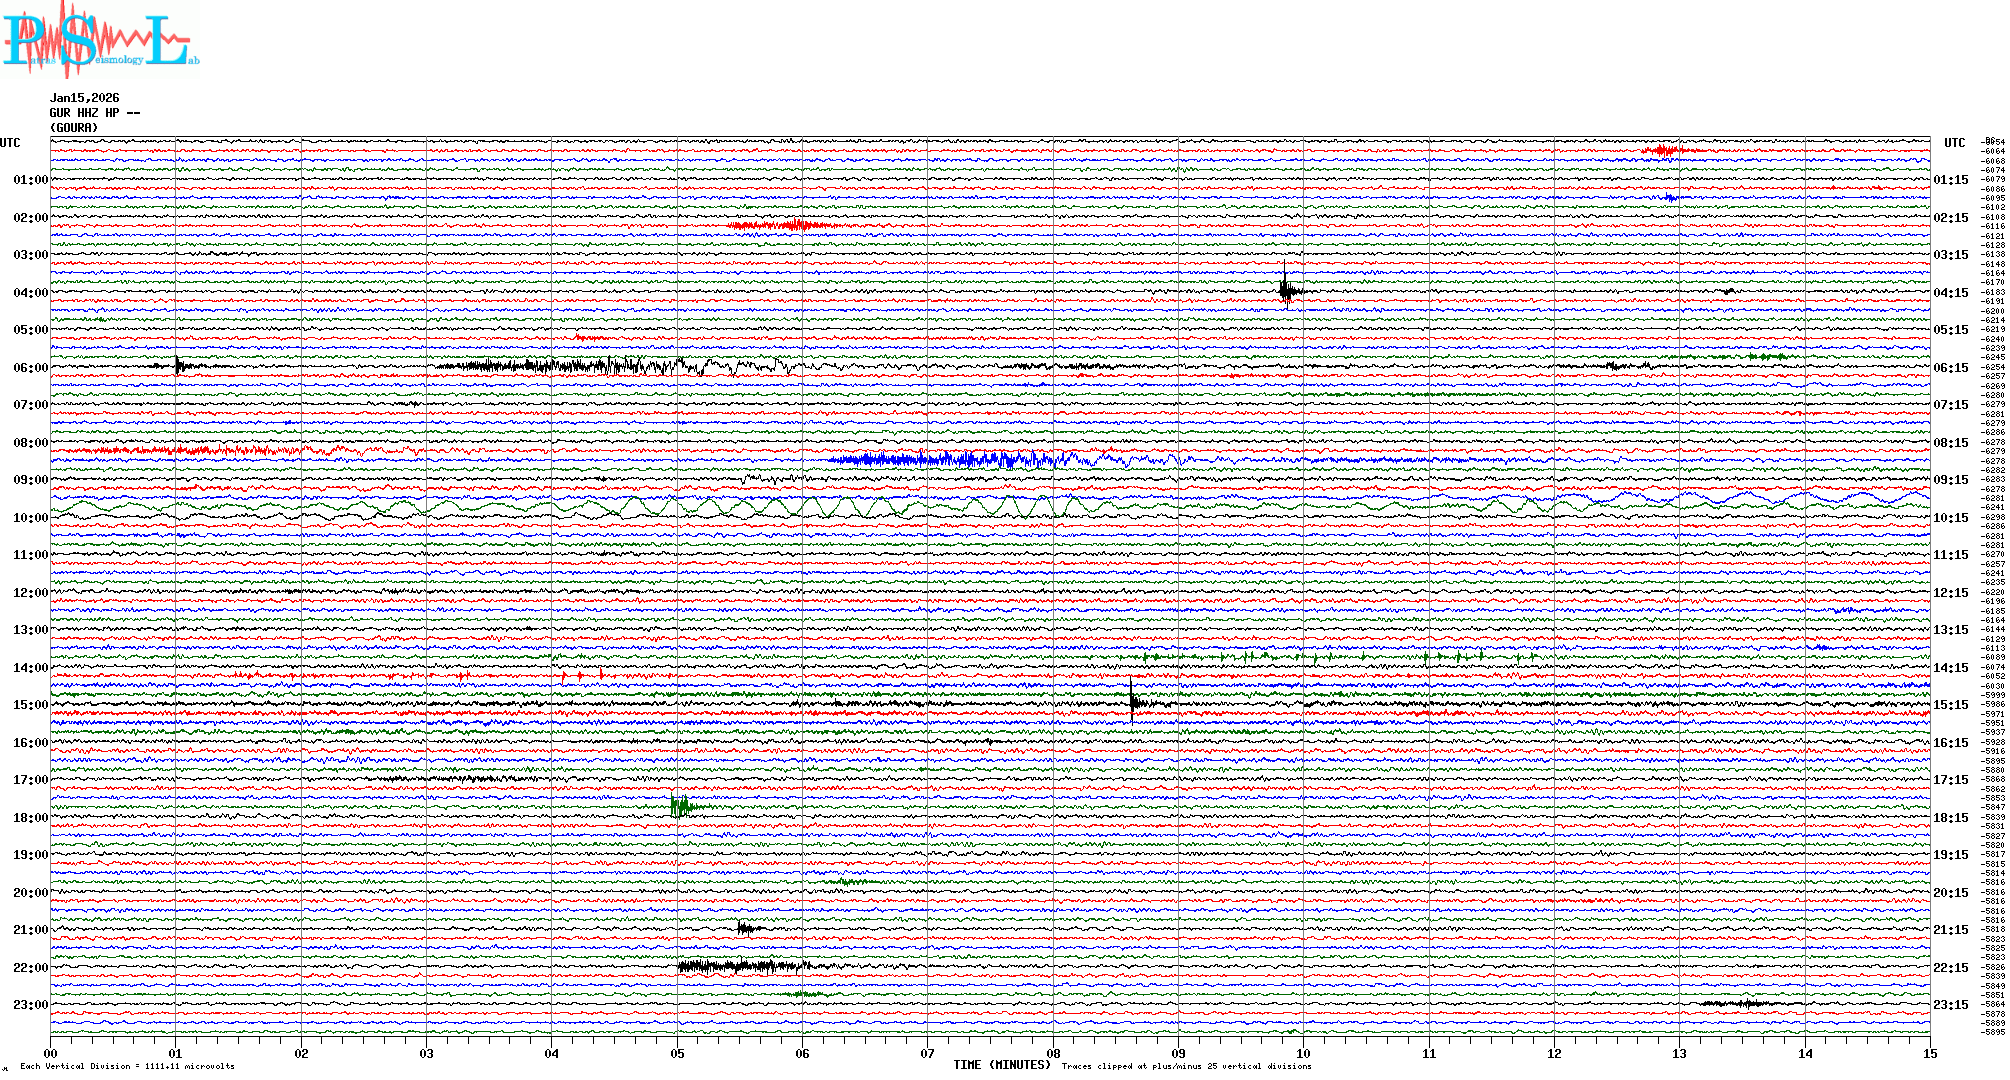Click the Jan15,2026 date label
Image resolution: width=2010 pixels, height=1080 pixels.
pos(84,98)
